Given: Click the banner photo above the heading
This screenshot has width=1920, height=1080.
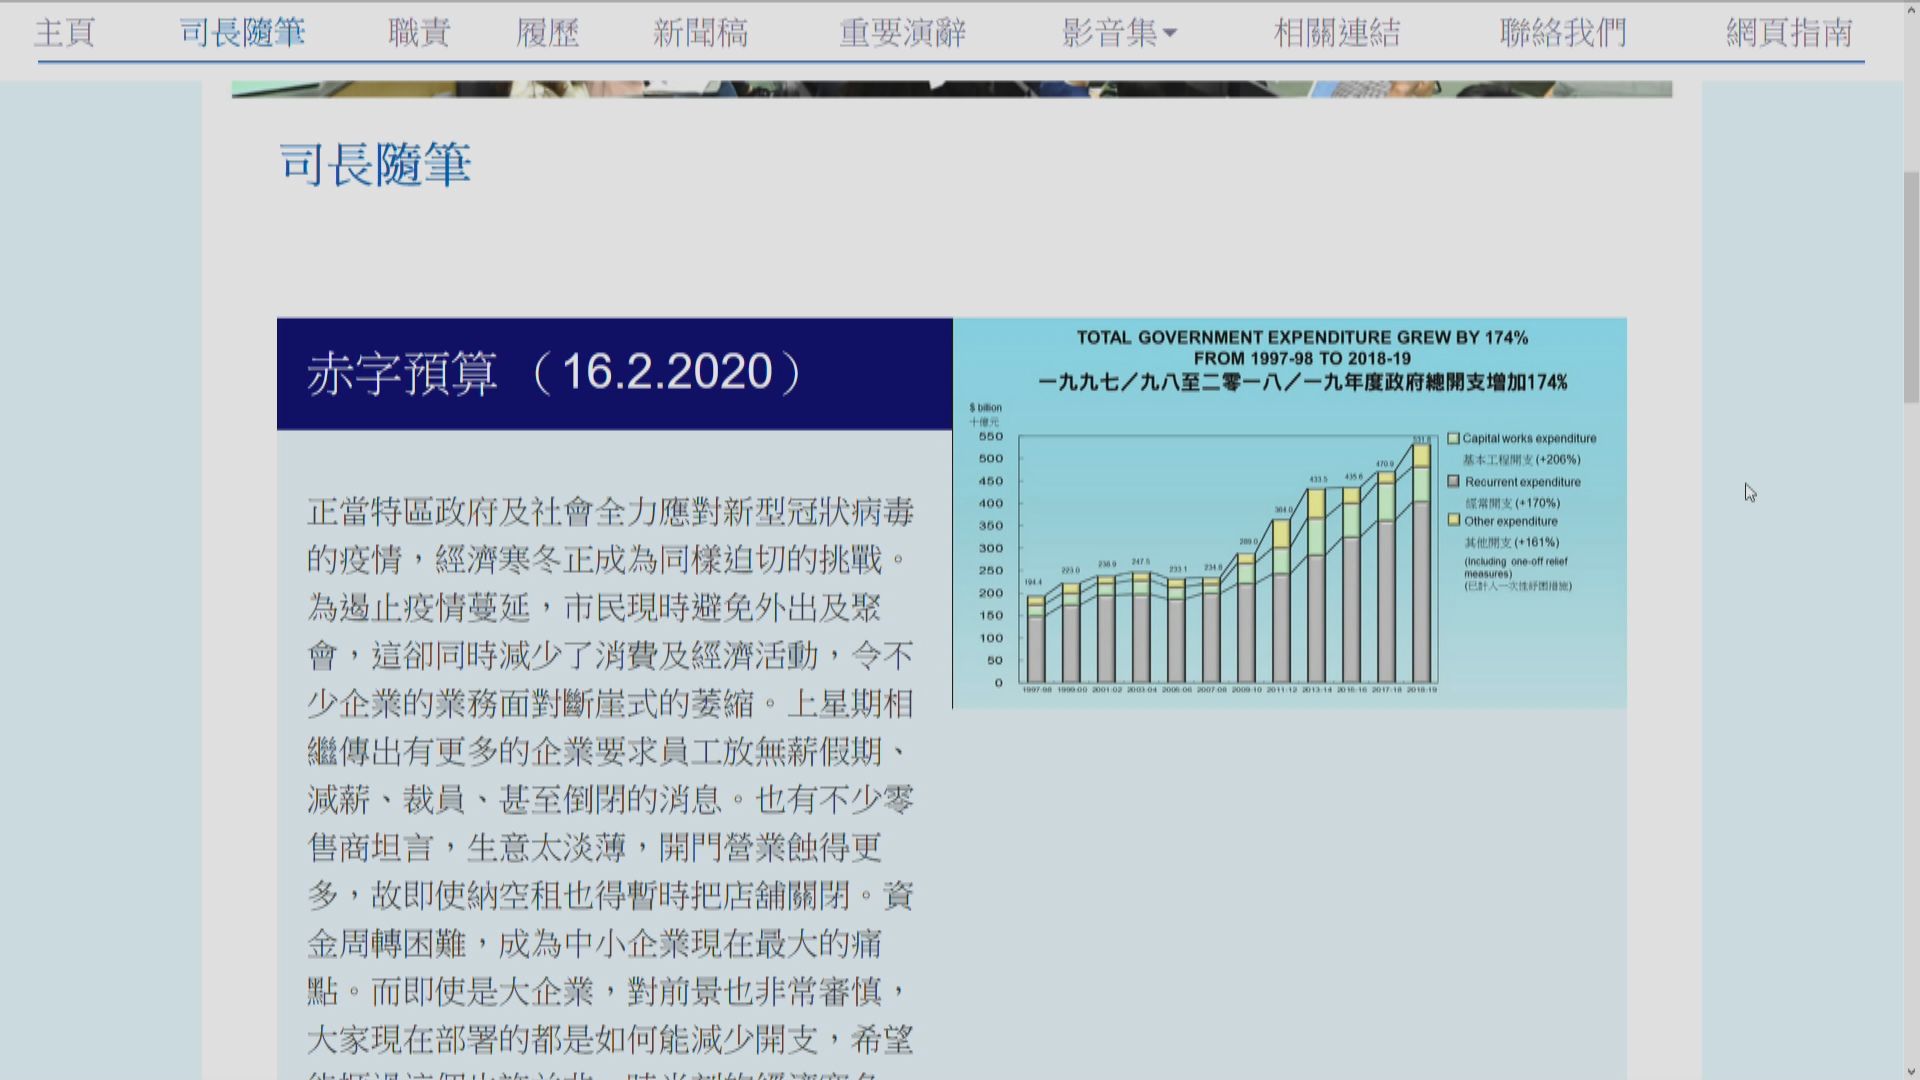Looking at the screenshot, I should 950,88.
